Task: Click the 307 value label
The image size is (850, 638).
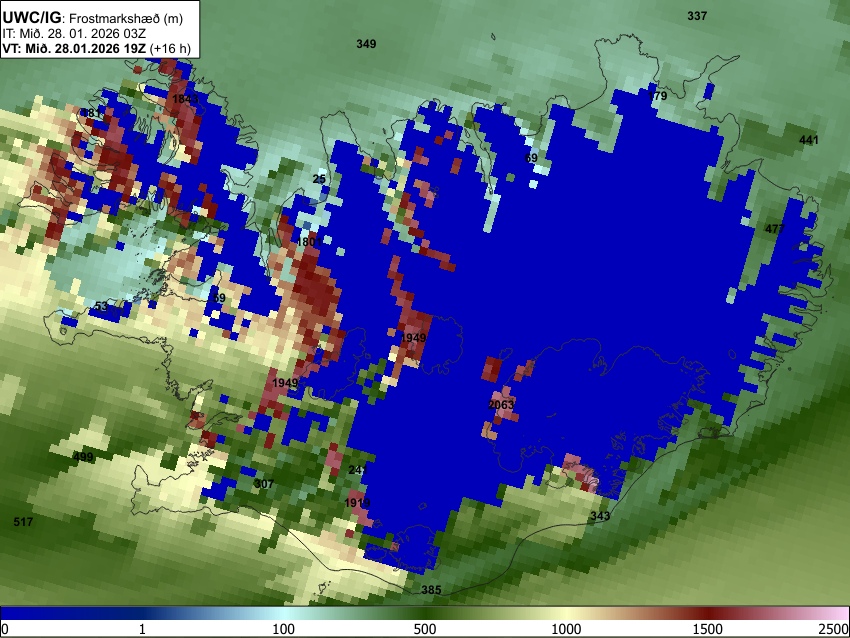Action: [x=264, y=484]
